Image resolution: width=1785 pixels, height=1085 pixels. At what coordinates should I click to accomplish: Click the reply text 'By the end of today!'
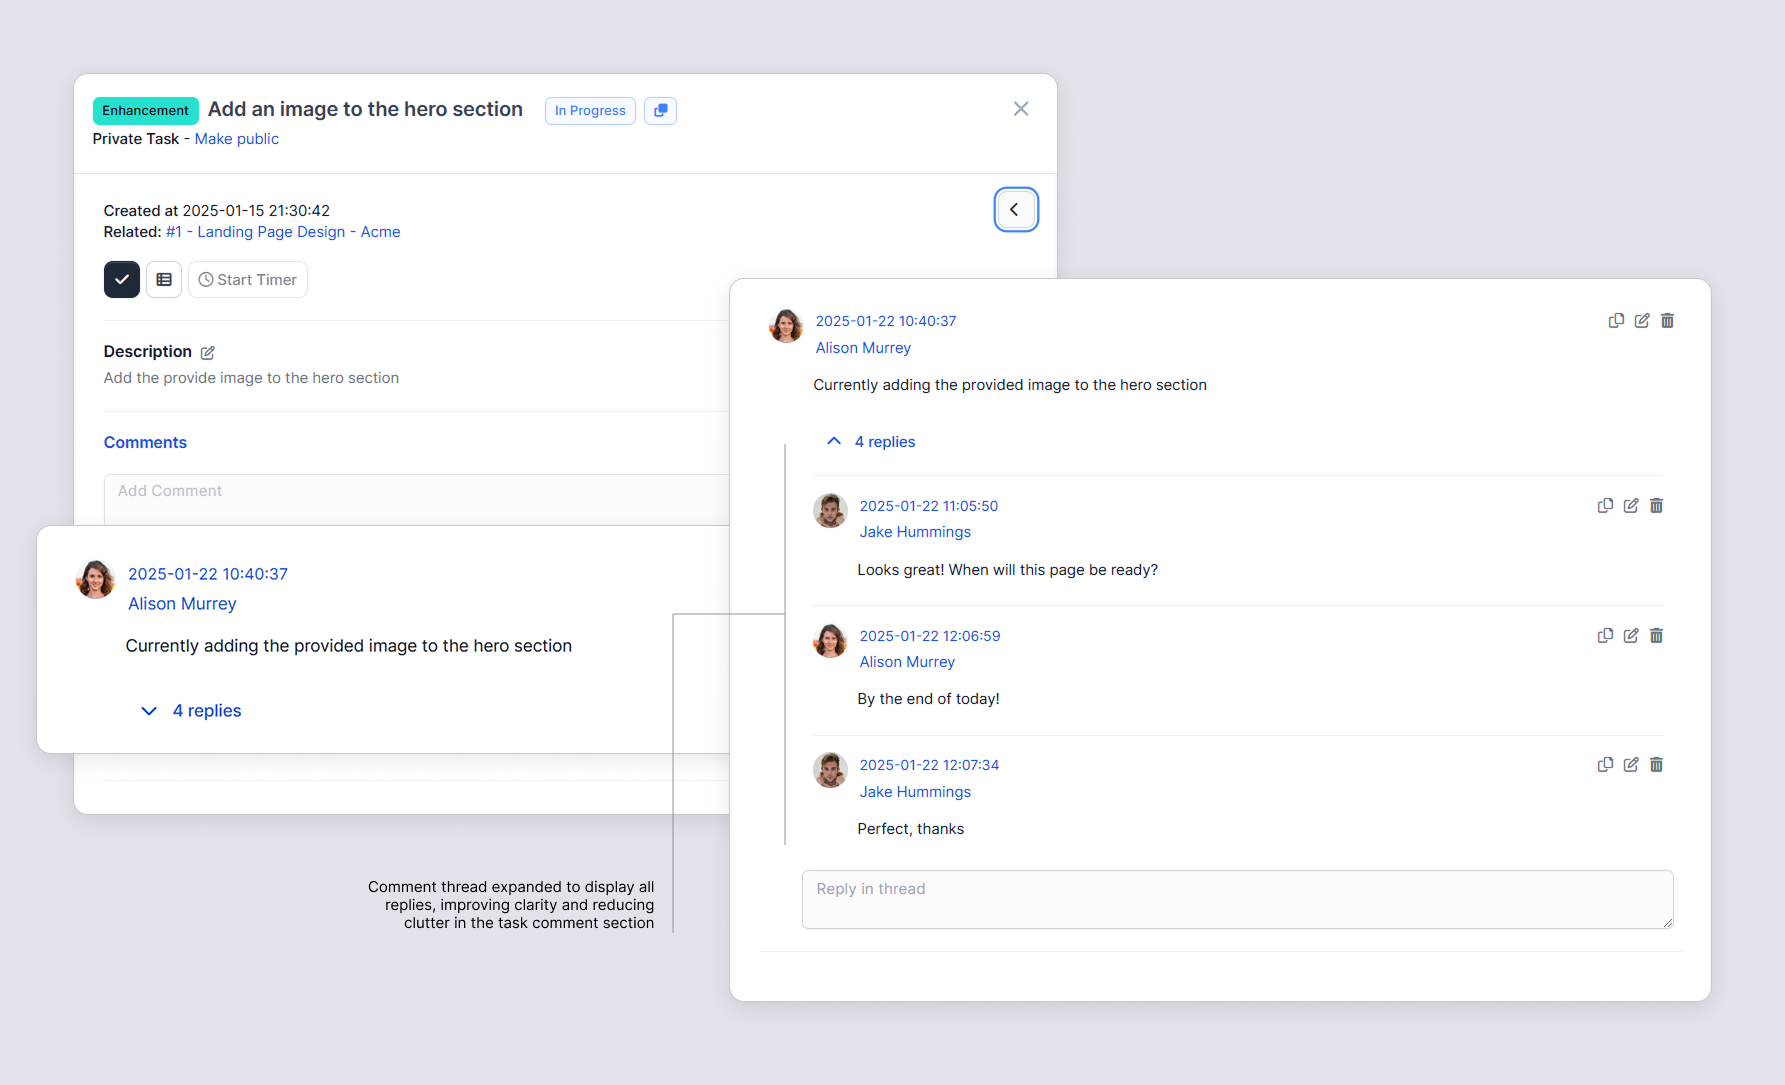pos(928,699)
